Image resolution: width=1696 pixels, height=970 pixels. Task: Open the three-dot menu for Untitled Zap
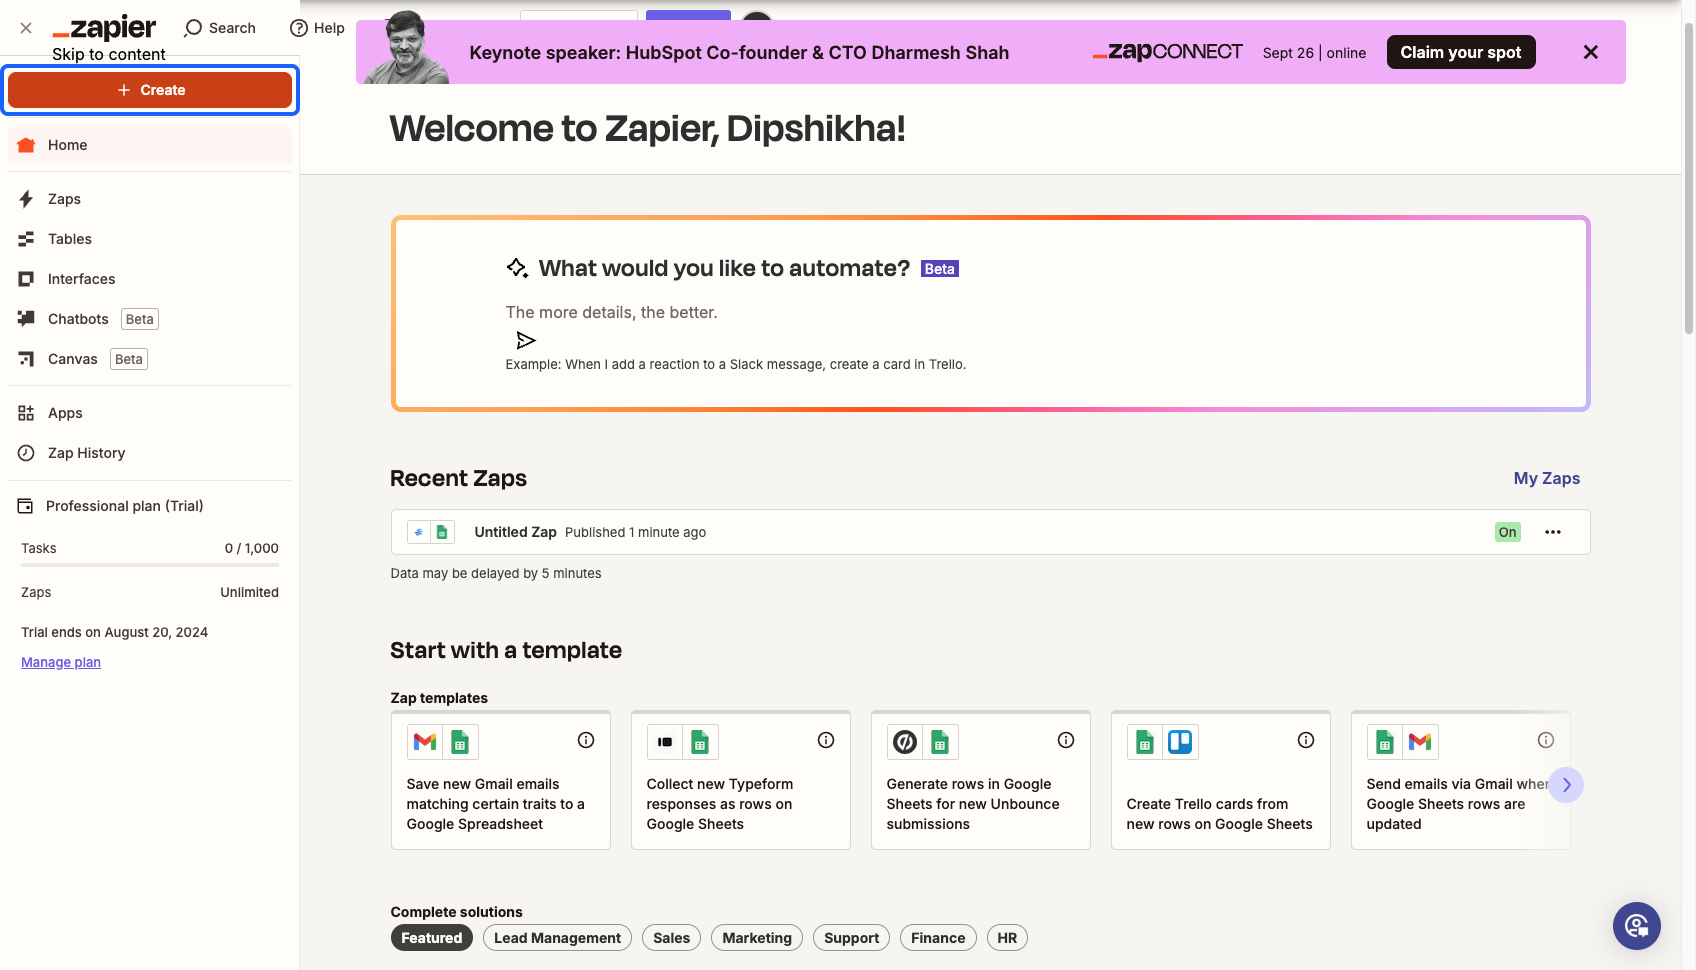1553,532
